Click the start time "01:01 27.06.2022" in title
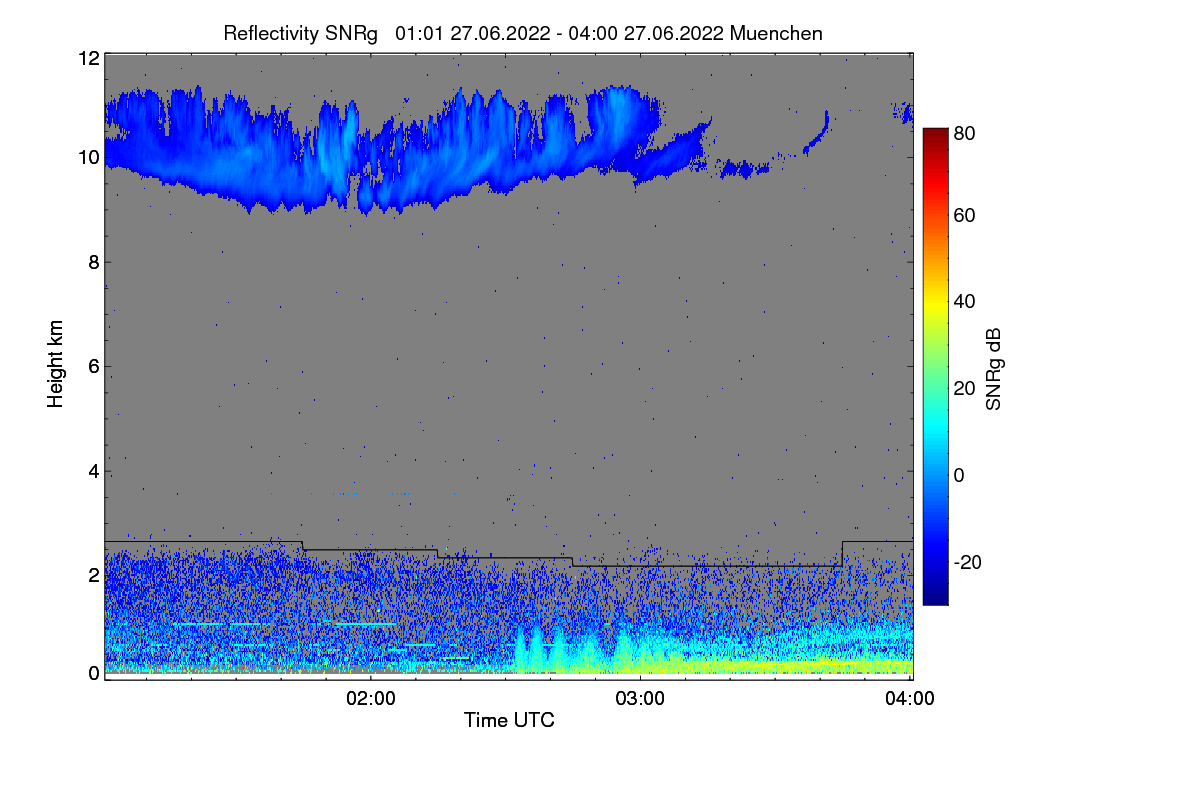 click(x=473, y=33)
